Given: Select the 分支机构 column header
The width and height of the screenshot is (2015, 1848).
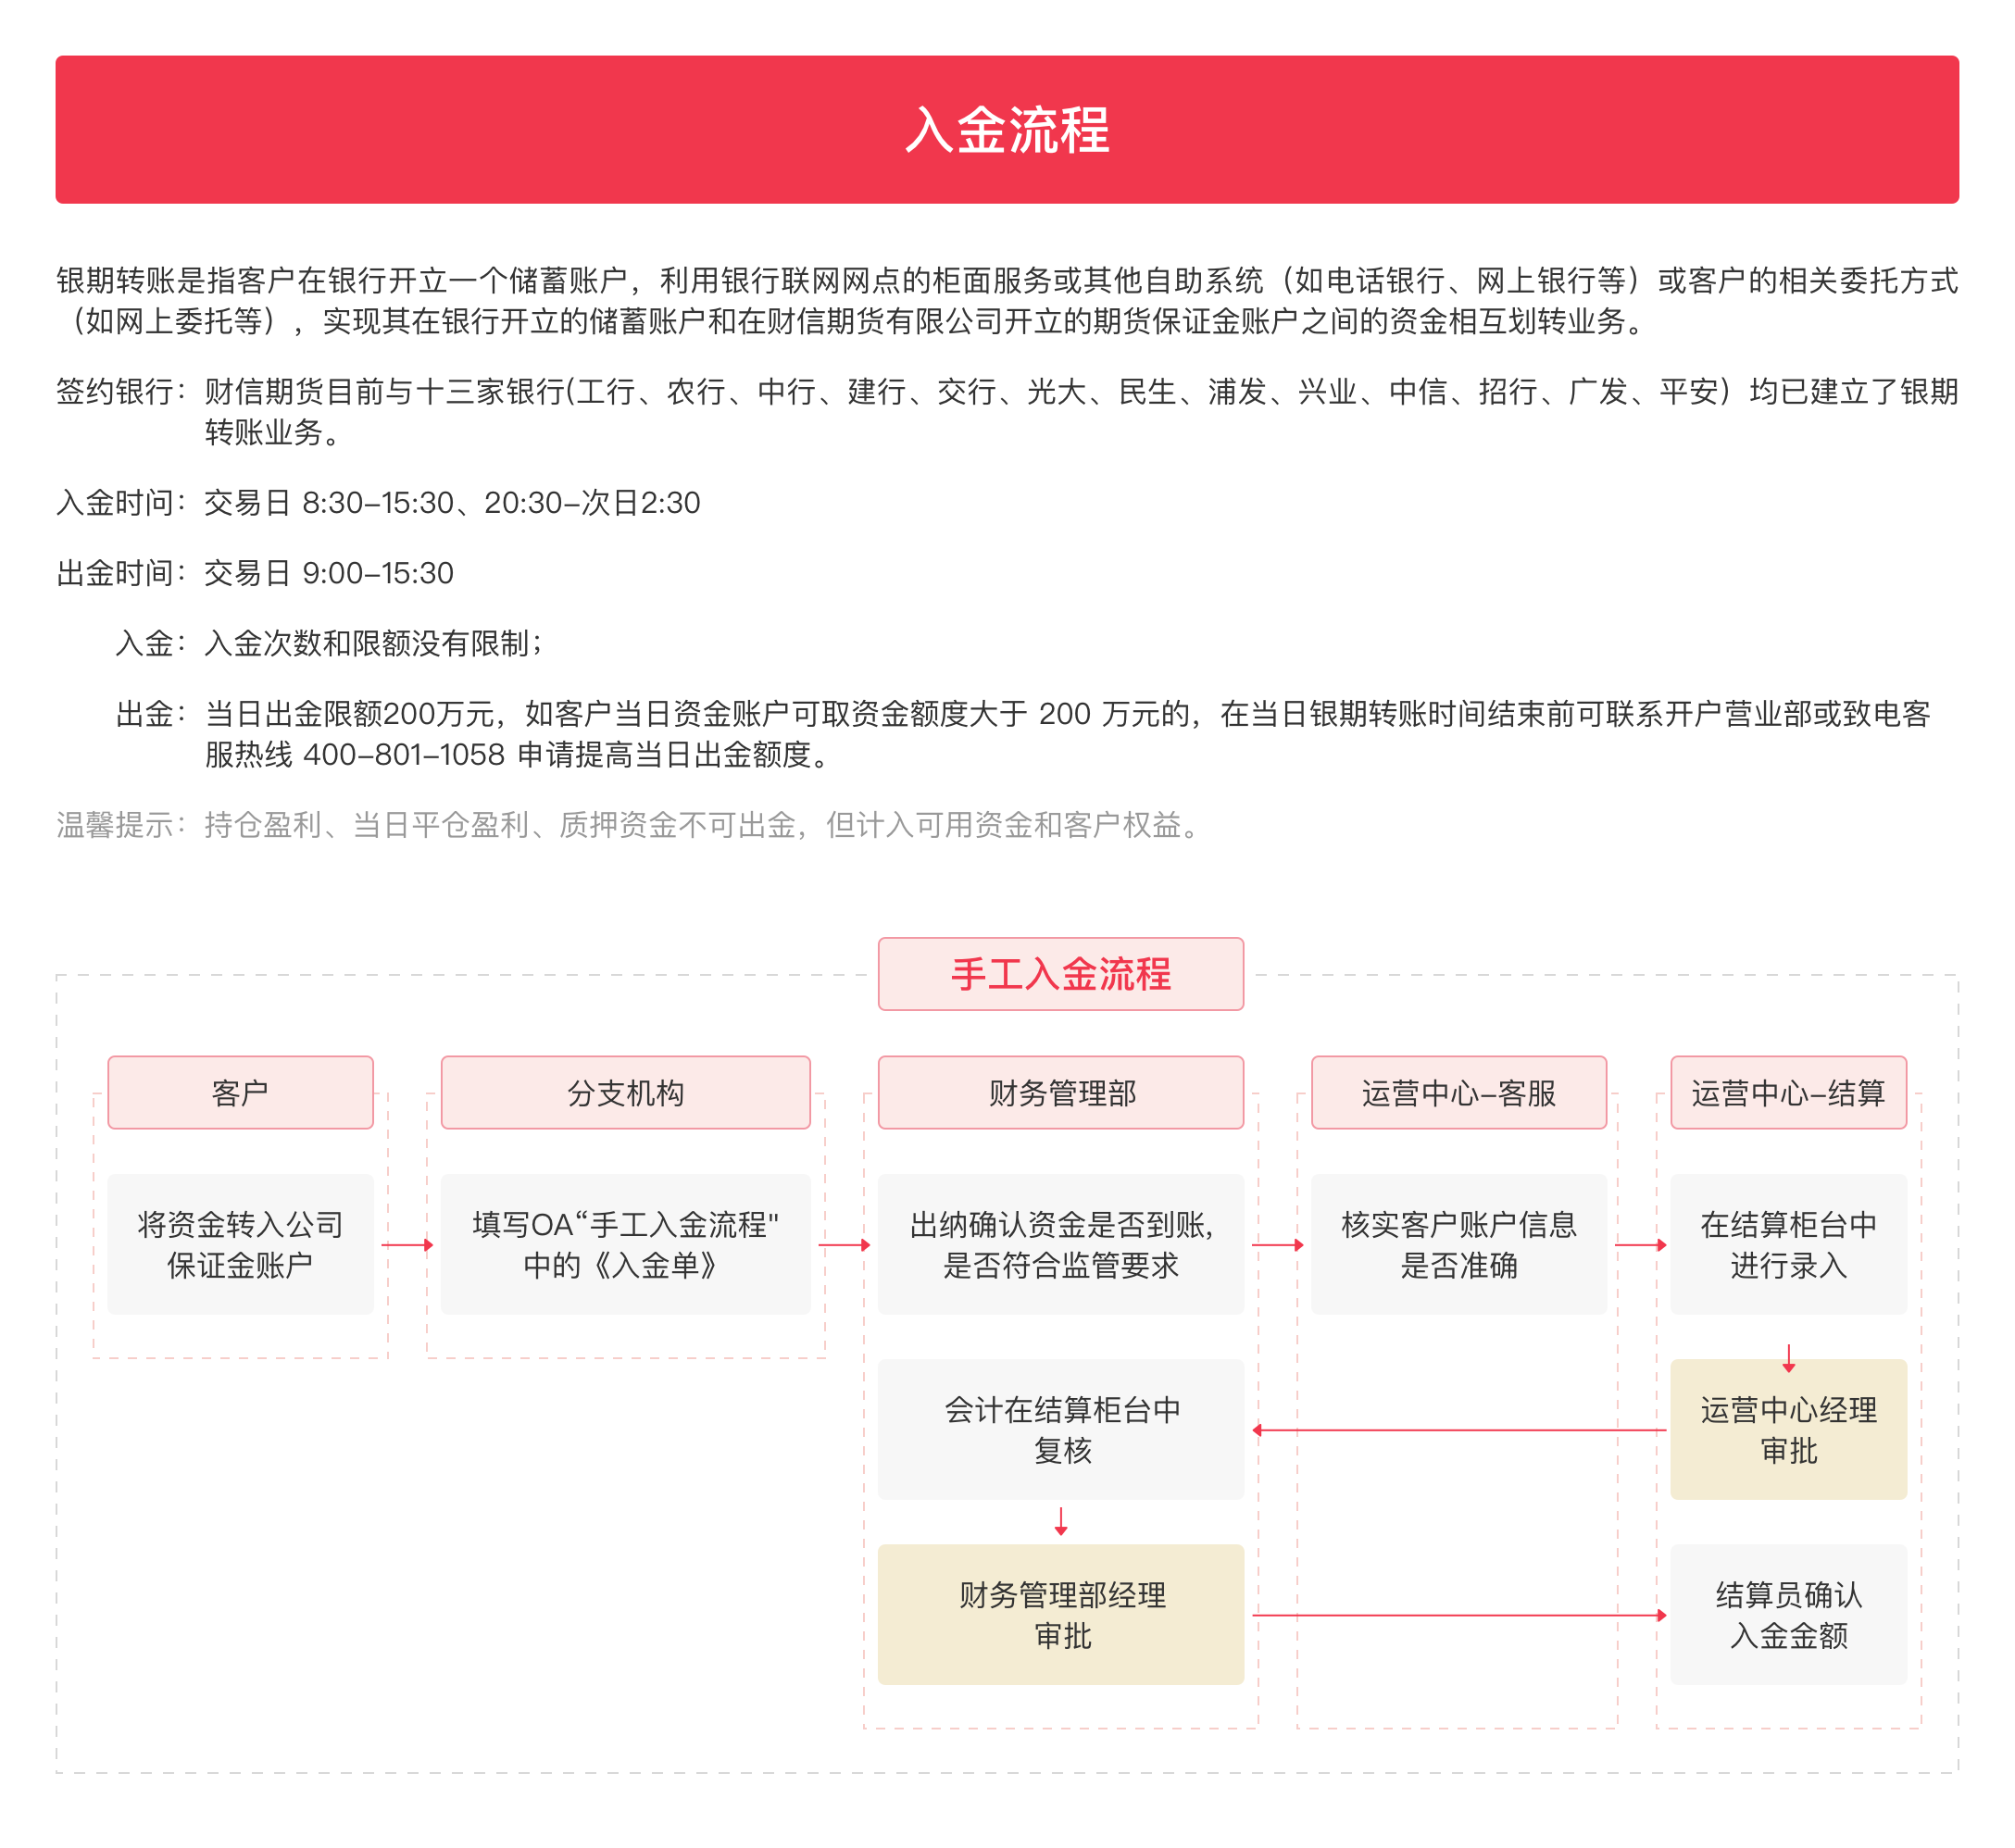Looking at the screenshot, I should click(x=626, y=1093).
